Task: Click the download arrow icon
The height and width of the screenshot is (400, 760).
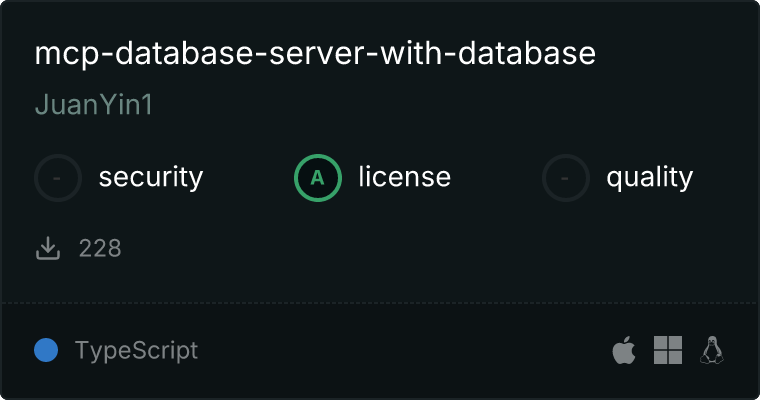Action: point(48,248)
